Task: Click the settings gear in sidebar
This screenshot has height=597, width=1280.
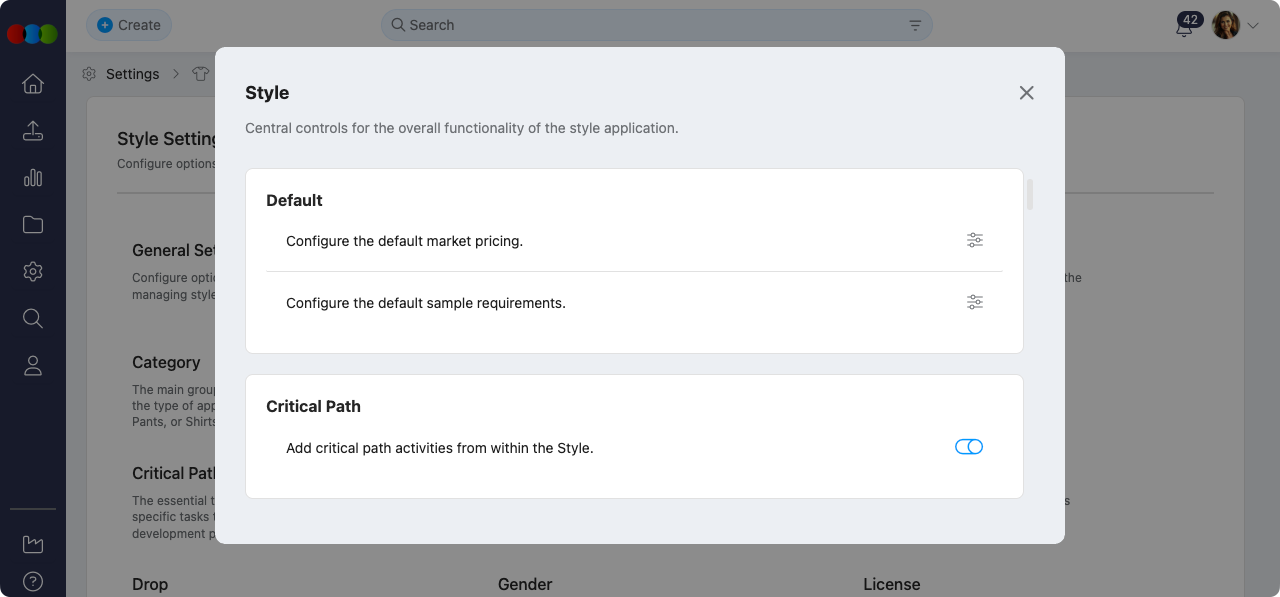Action: tap(33, 272)
